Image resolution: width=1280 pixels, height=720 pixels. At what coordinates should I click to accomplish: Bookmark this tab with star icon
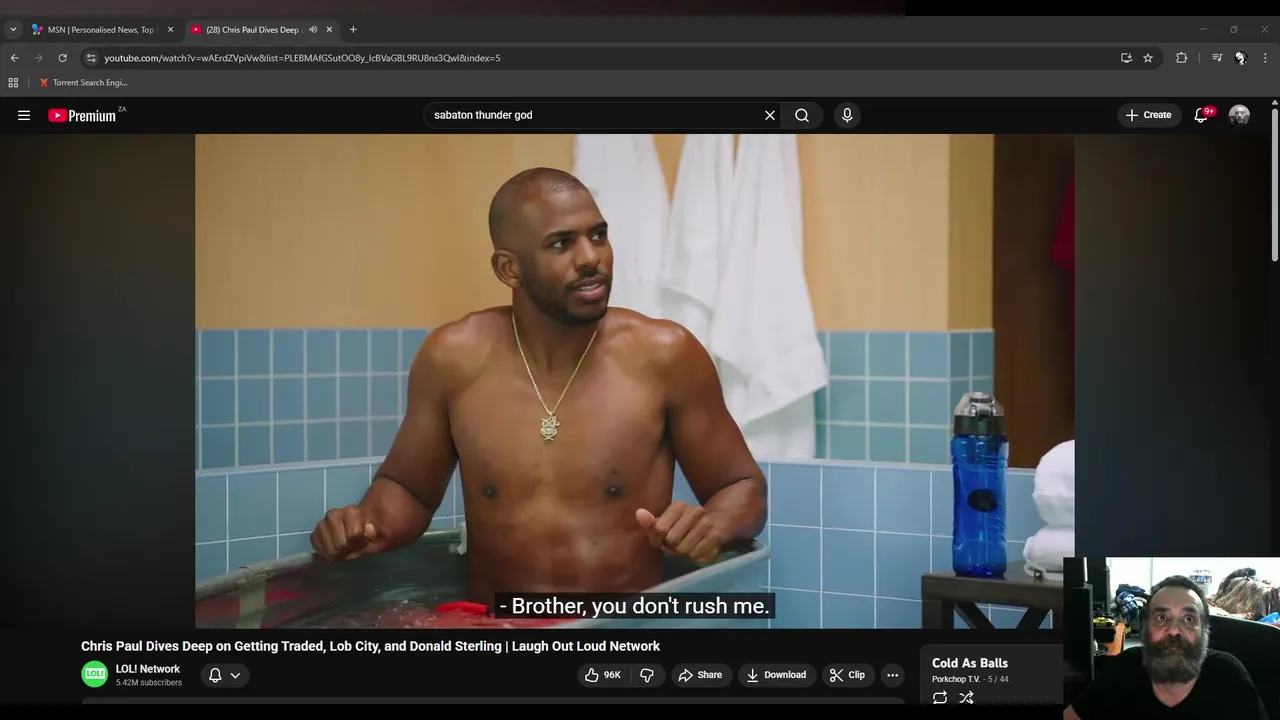pos(1148,58)
